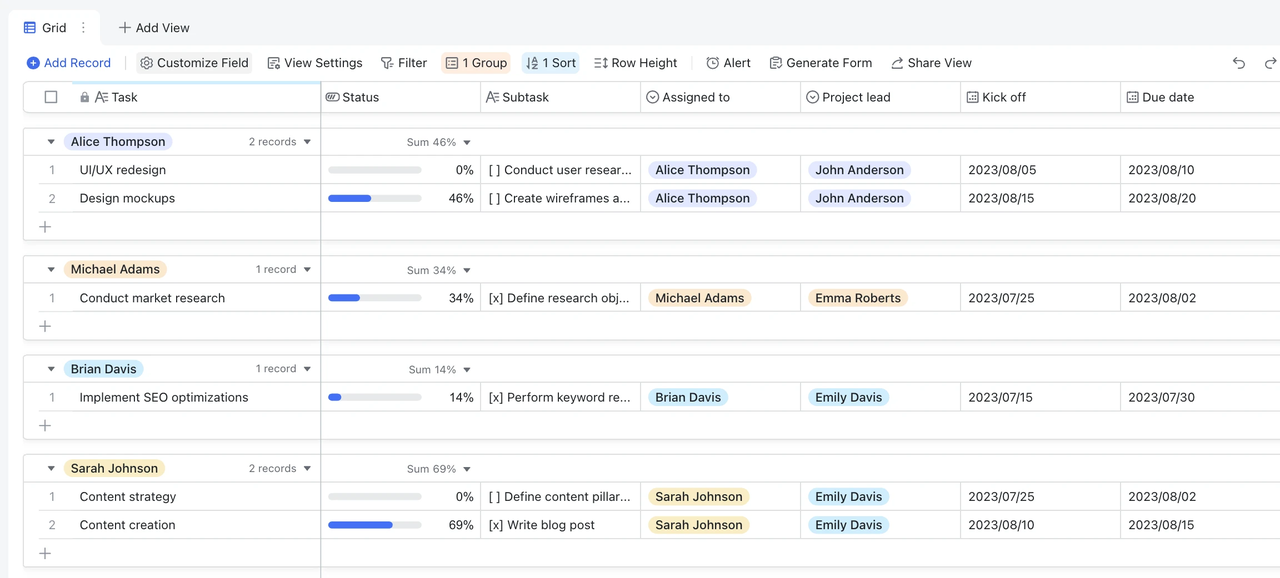Open Customize Field settings
The image size is (1280, 578).
click(194, 63)
